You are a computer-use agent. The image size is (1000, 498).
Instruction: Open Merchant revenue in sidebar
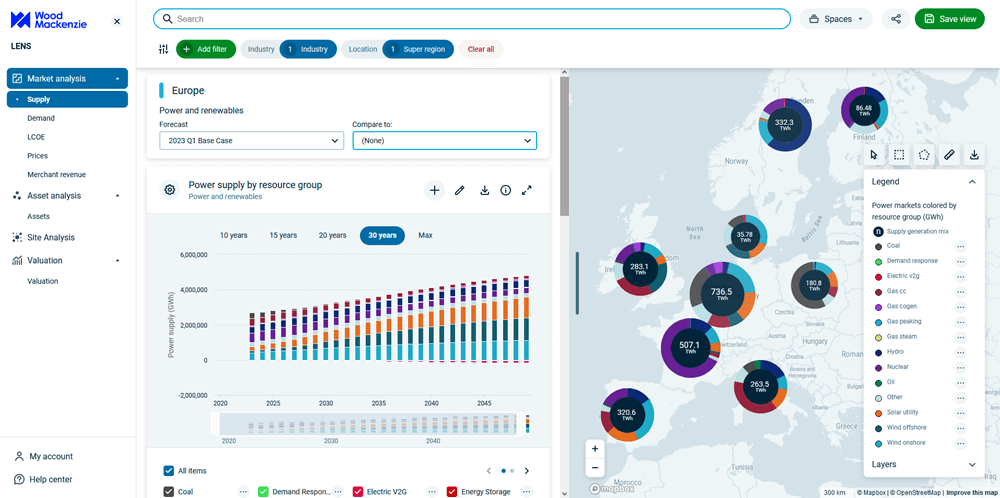56,174
